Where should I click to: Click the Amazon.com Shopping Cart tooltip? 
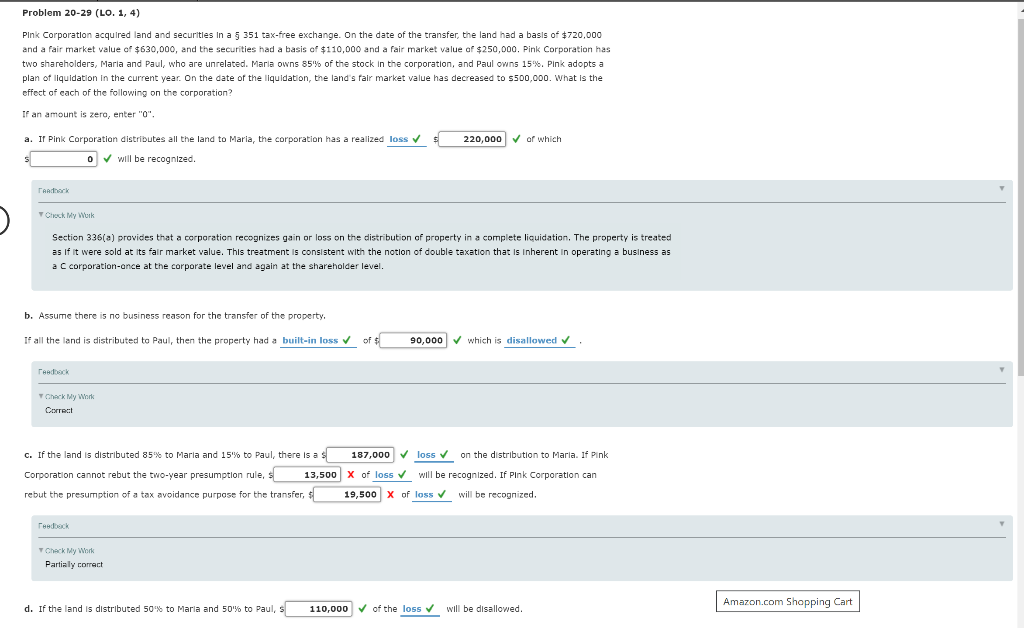pos(788,601)
